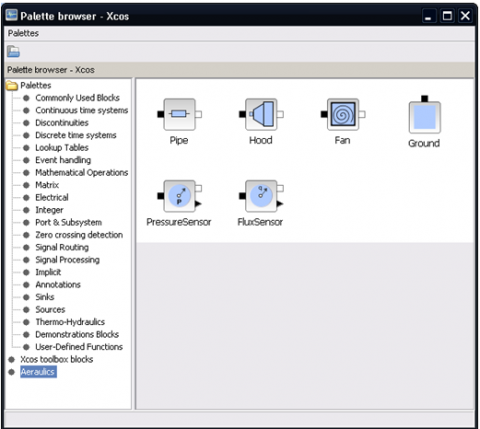This screenshot has height=429, width=480.
Task: Open User-Defined Functions palette
Action: tap(79, 347)
